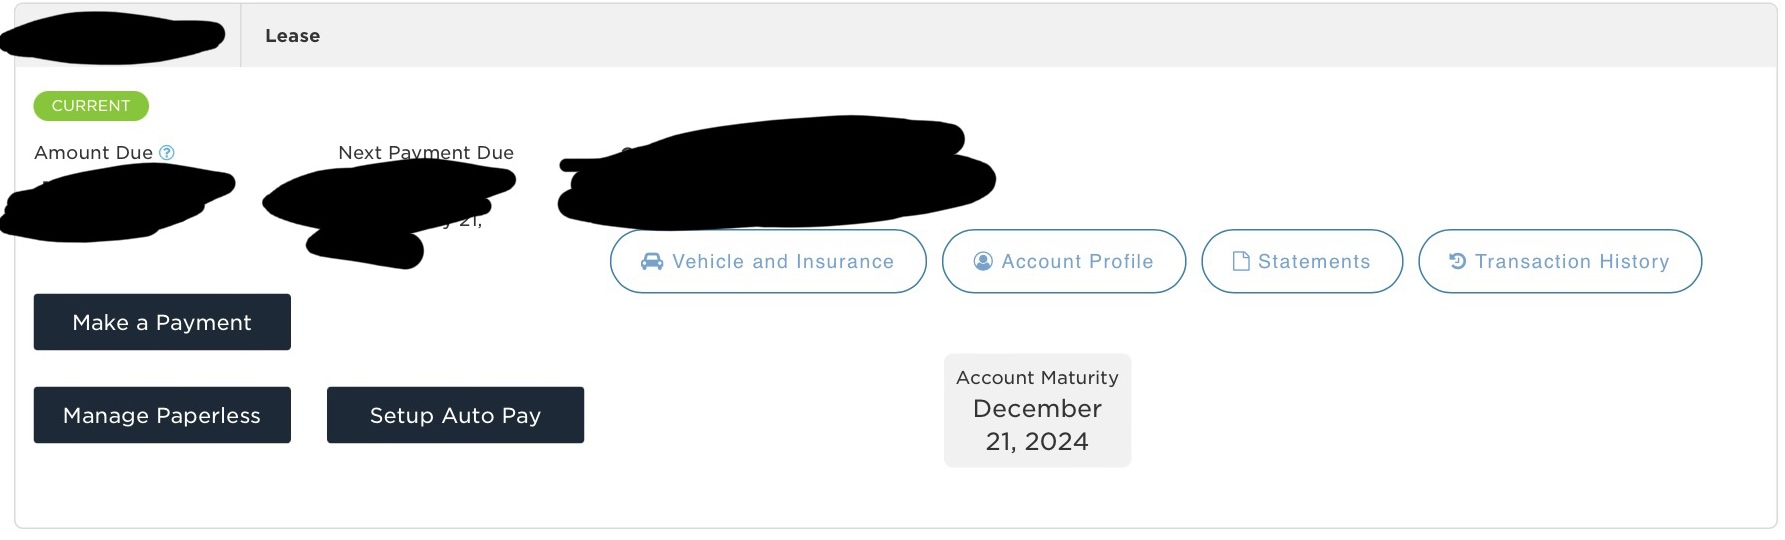Click the user icon in Account Profile
The width and height of the screenshot is (1785, 540).
click(x=983, y=261)
